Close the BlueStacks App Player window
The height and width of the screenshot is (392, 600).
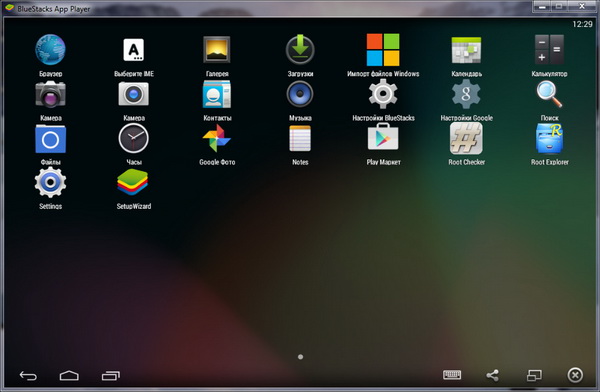pos(582,7)
